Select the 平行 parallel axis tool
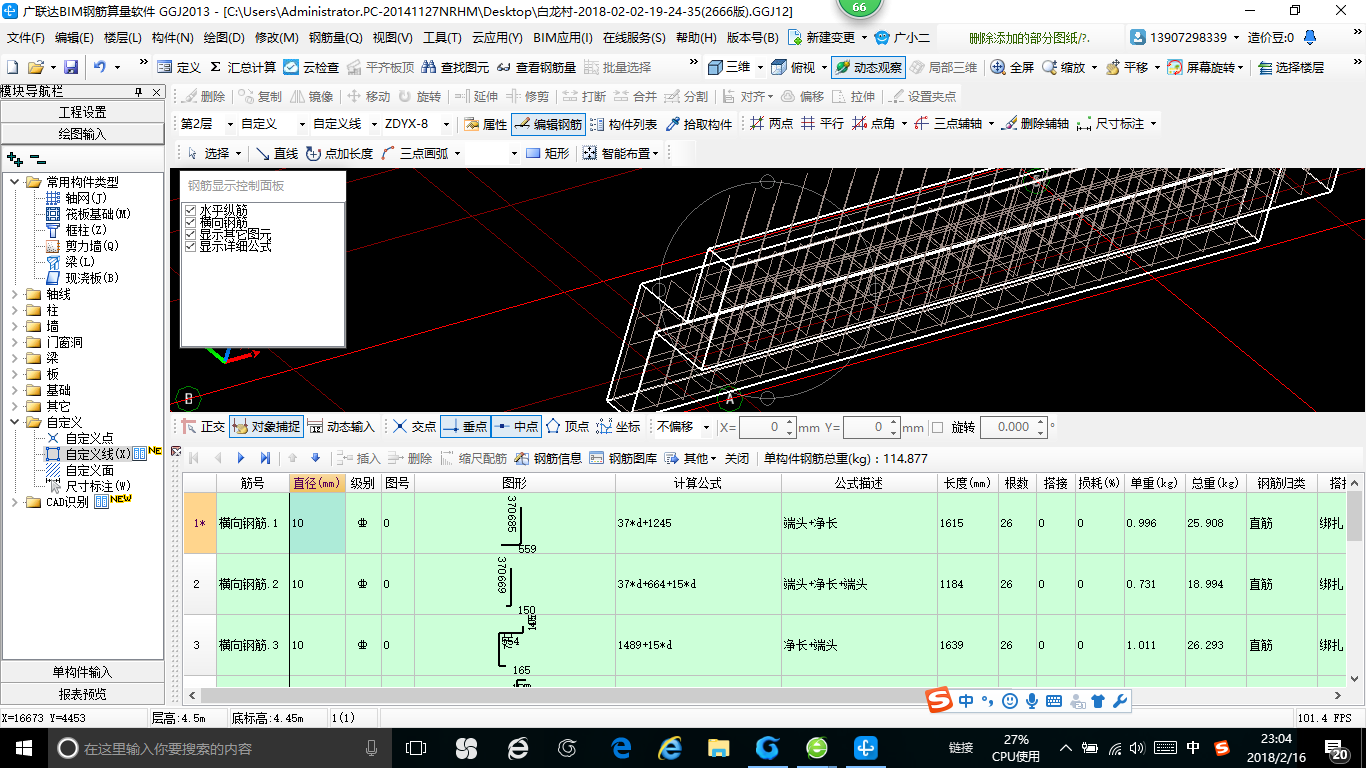 [x=822, y=124]
